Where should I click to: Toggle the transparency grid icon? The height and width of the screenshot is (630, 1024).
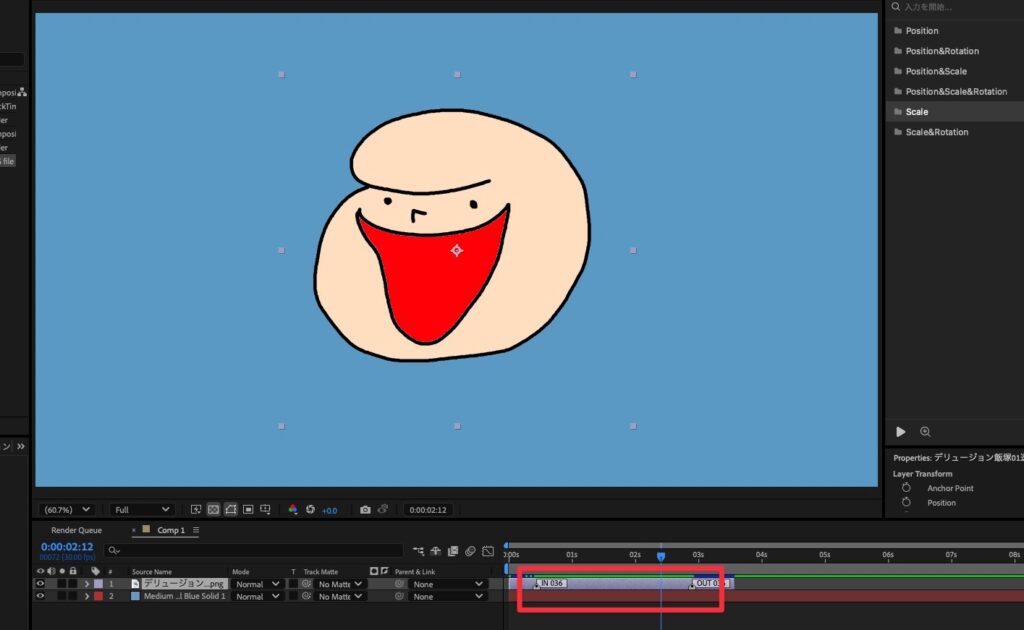click(213, 510)
